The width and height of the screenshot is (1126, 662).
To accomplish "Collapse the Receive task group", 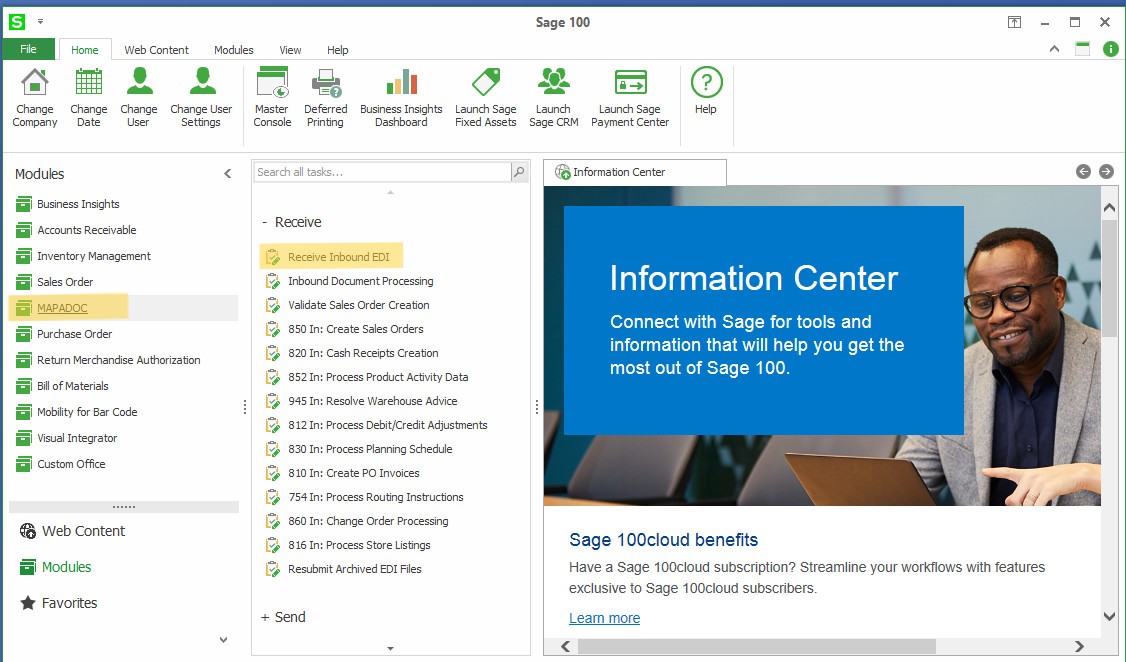I will click(x=264, y=223).
